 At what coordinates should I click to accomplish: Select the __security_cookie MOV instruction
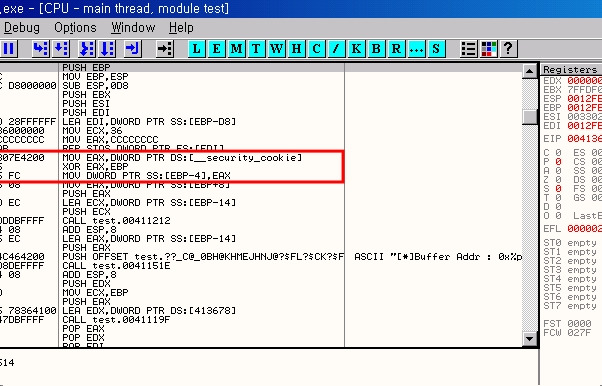(x=182, y=157)
